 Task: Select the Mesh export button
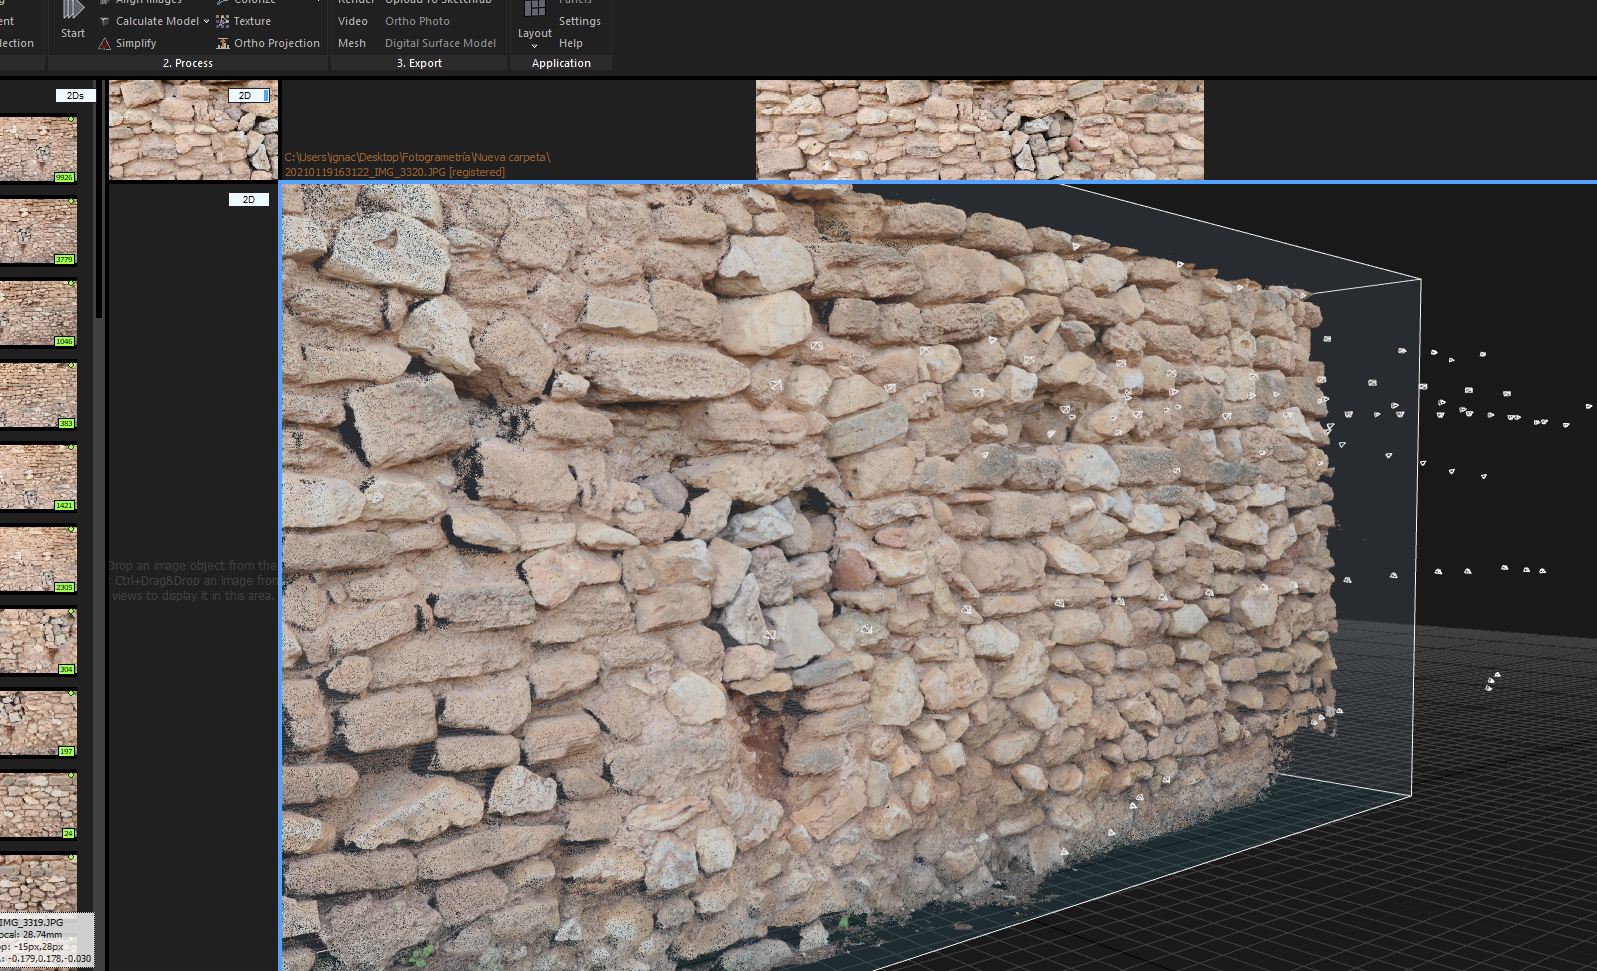(x=351, y=43)
